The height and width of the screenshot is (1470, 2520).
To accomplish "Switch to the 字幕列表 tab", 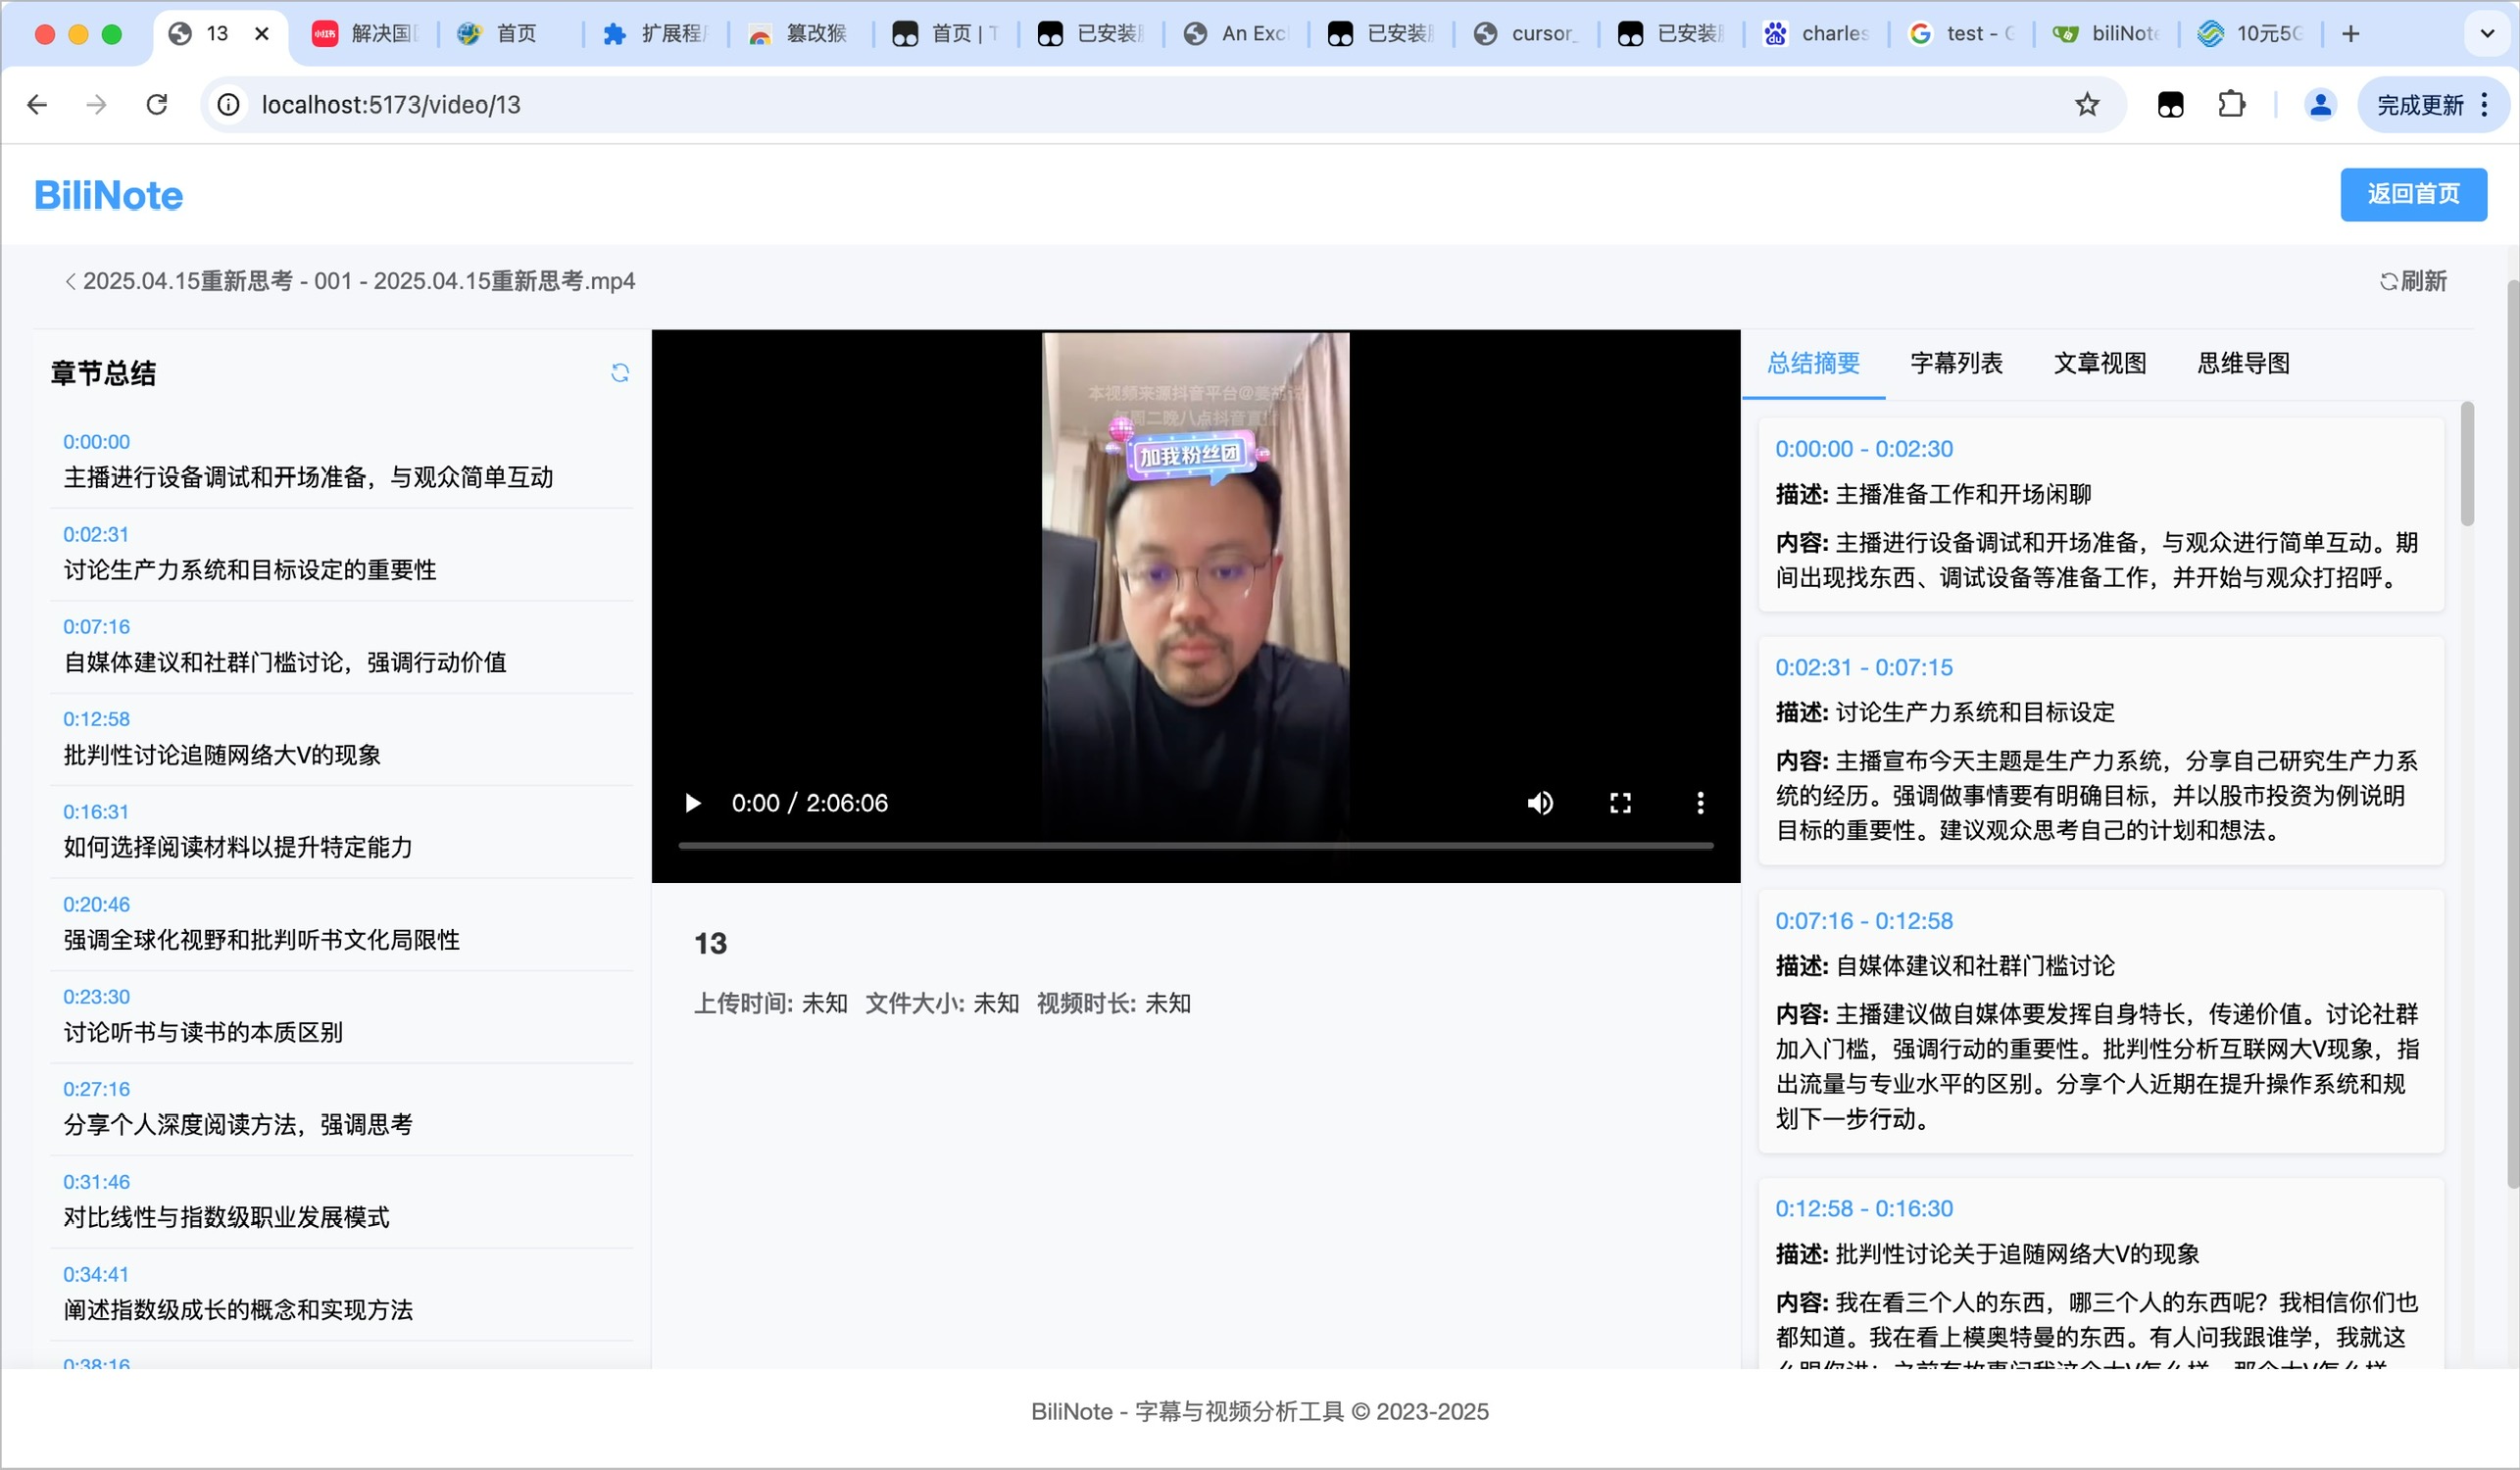I will coord(1956,363).
